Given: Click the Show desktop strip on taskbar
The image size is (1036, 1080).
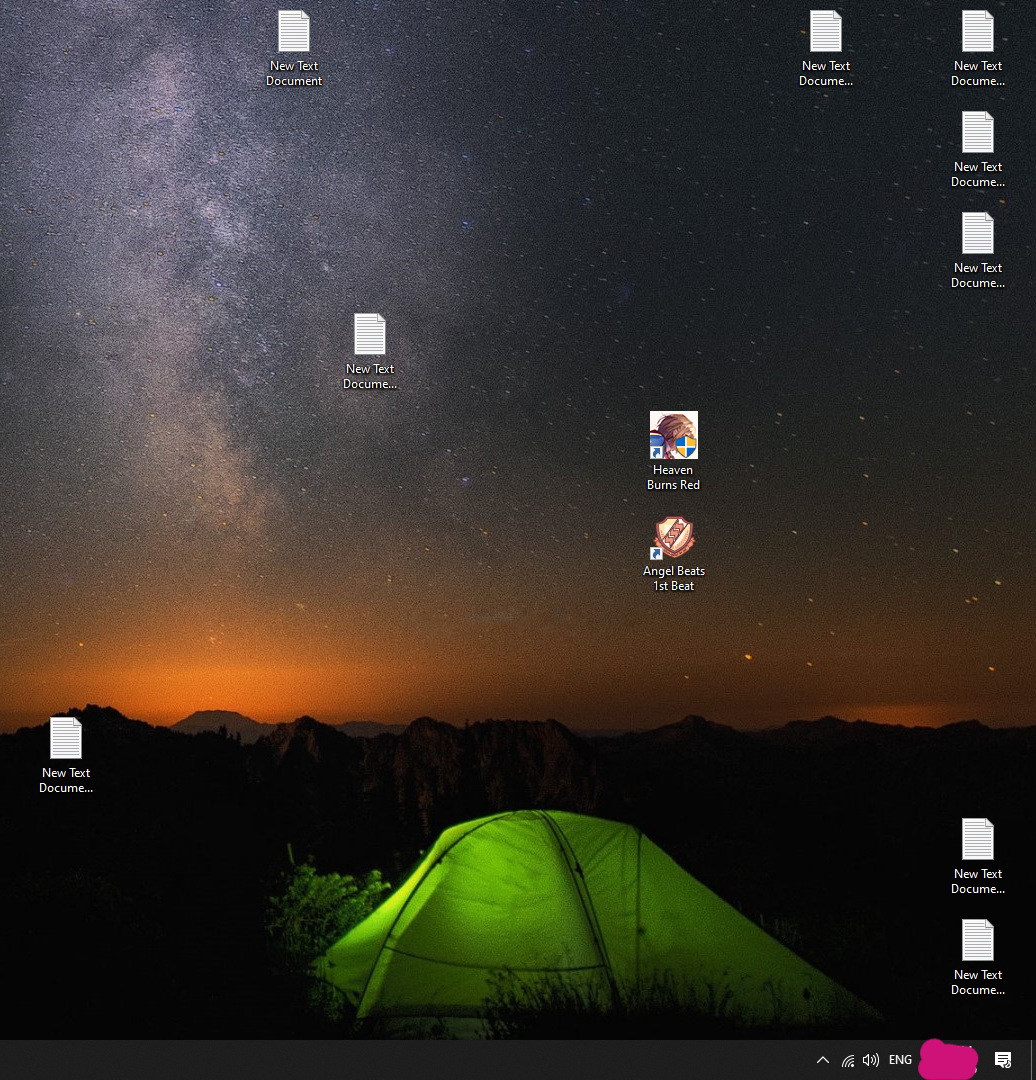Looking at the screenshot, I should [1033, 1060].
